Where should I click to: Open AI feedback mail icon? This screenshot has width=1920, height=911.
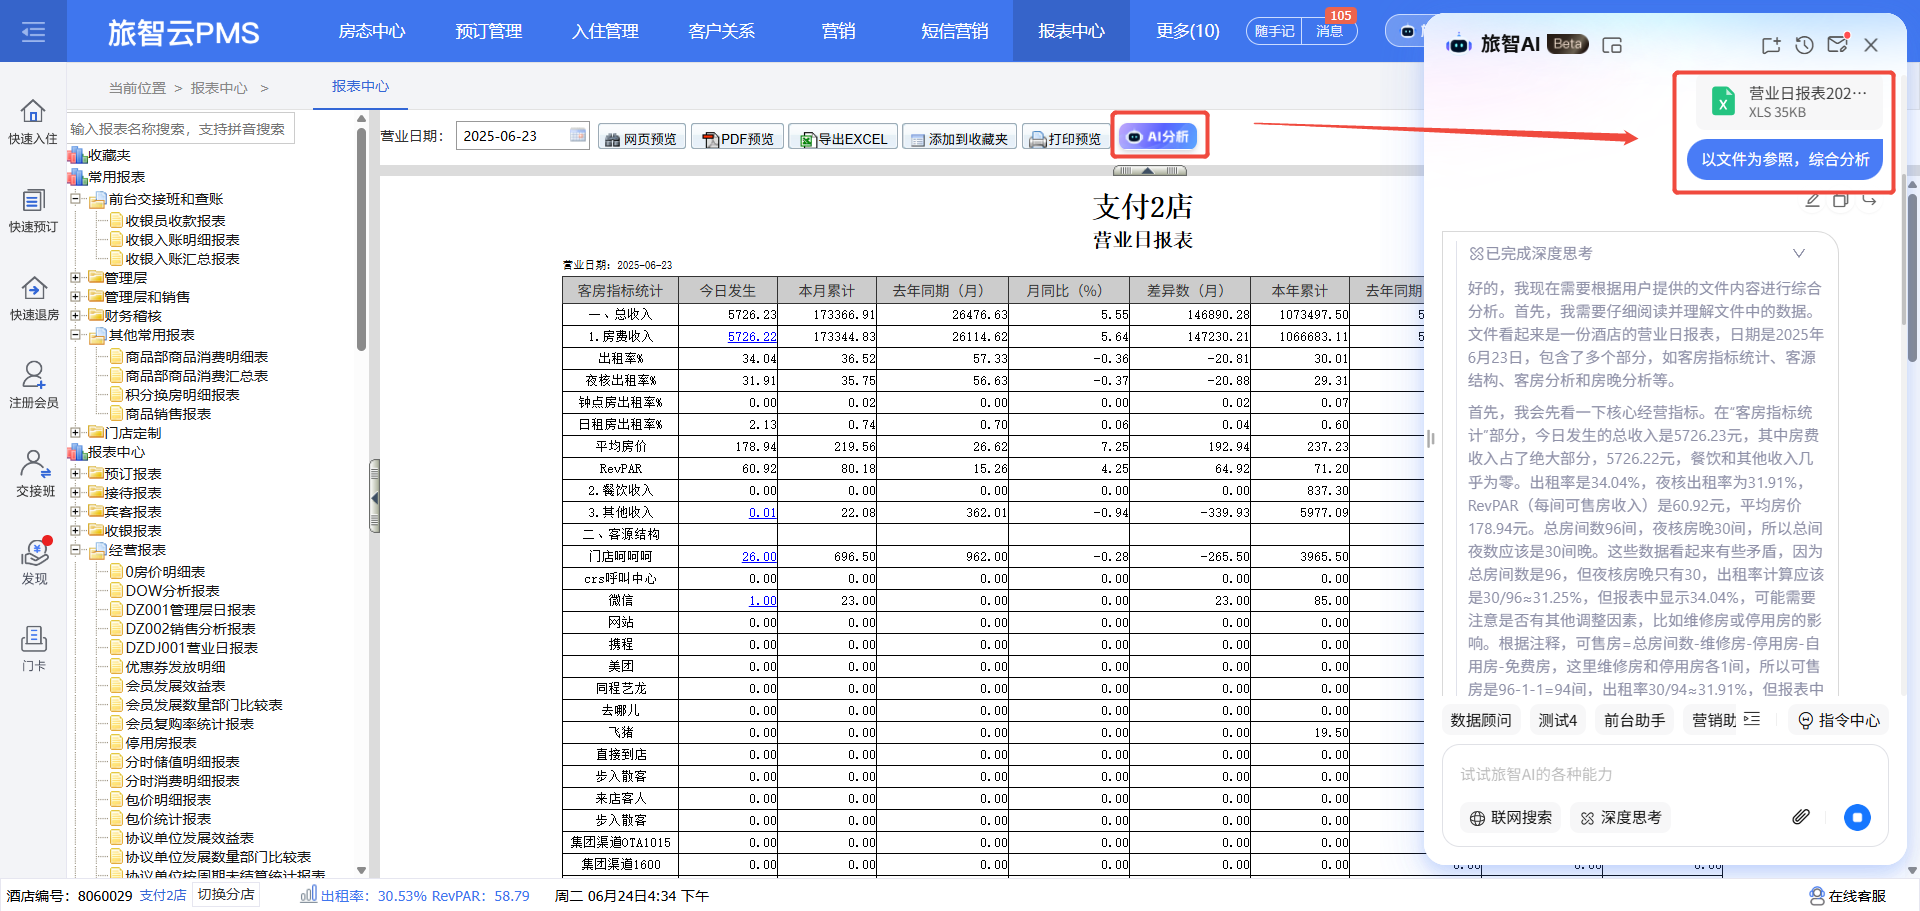coord(1837,44)
